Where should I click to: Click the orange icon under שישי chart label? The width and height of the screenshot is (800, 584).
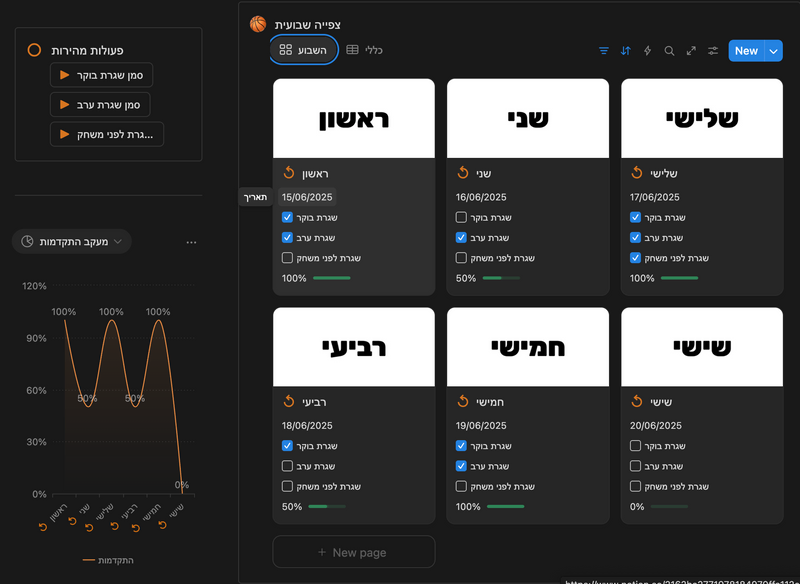(162, 524)
